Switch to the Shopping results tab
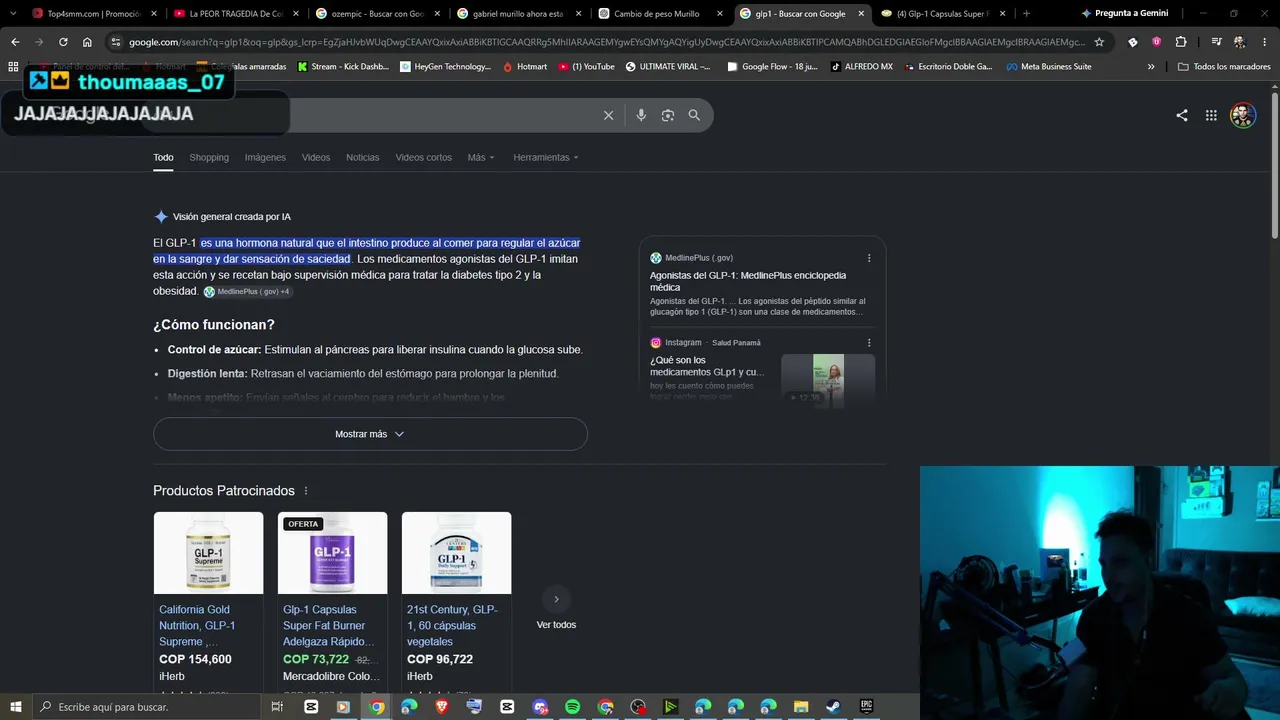 (x=209, y=157)
